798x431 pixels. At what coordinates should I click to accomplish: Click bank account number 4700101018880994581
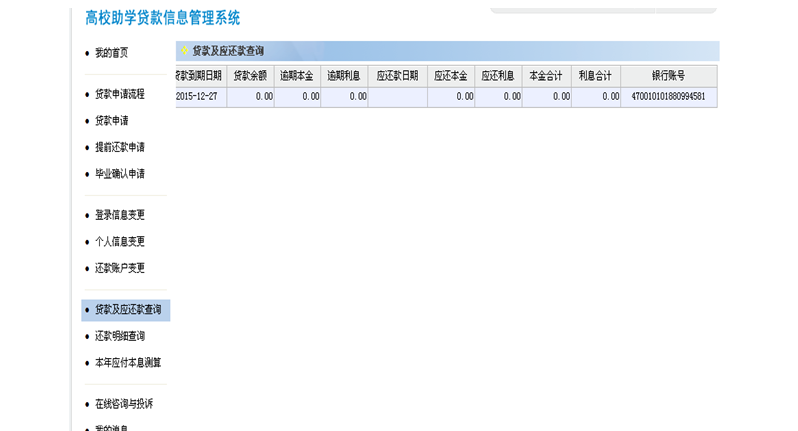tap(668, 97)
